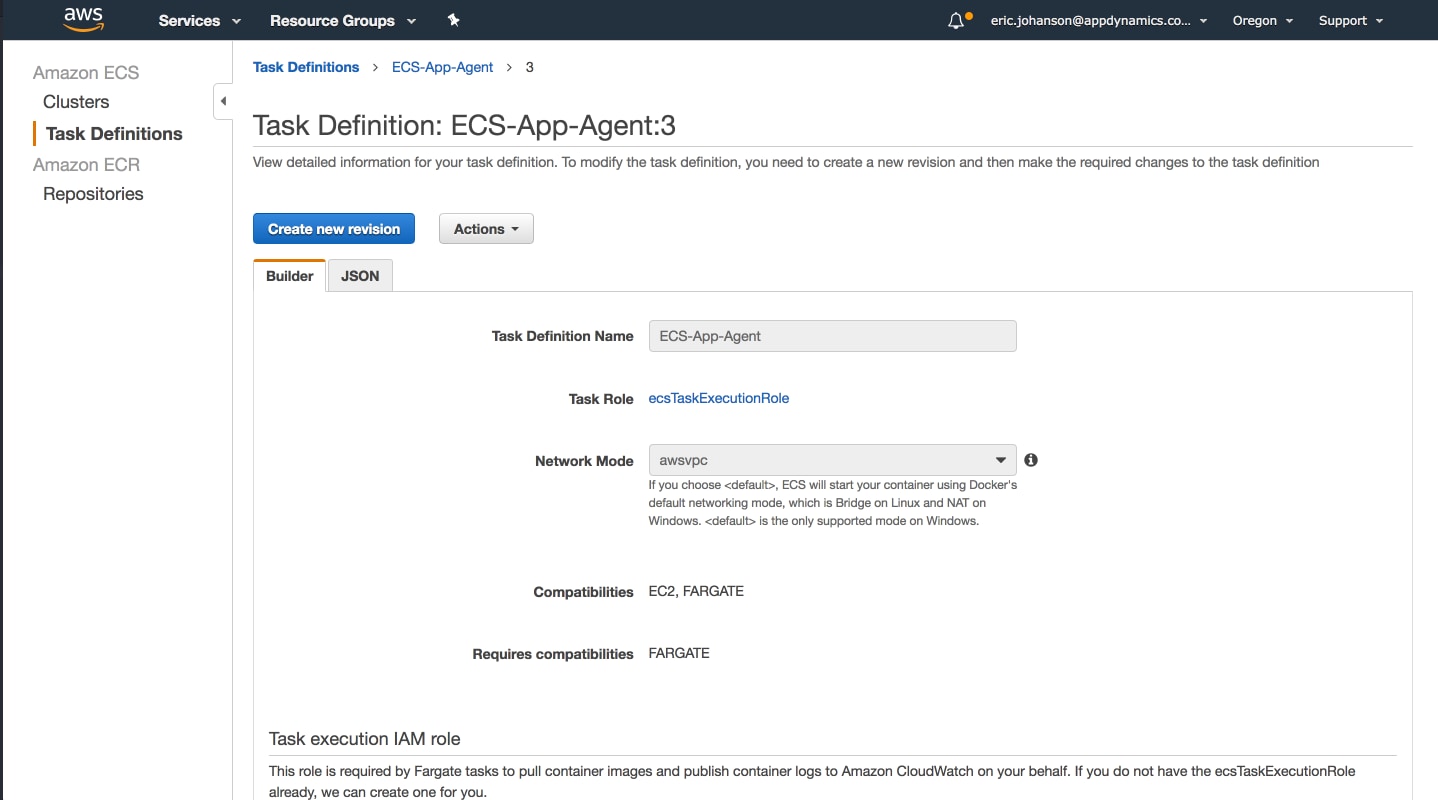Click the pin shortcut icon in the header
The height and width of the screenshot is (800, 1438).
453,20
